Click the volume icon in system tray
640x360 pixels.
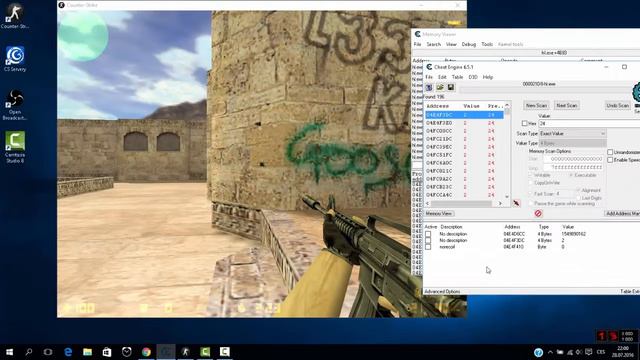click(579, 352)
